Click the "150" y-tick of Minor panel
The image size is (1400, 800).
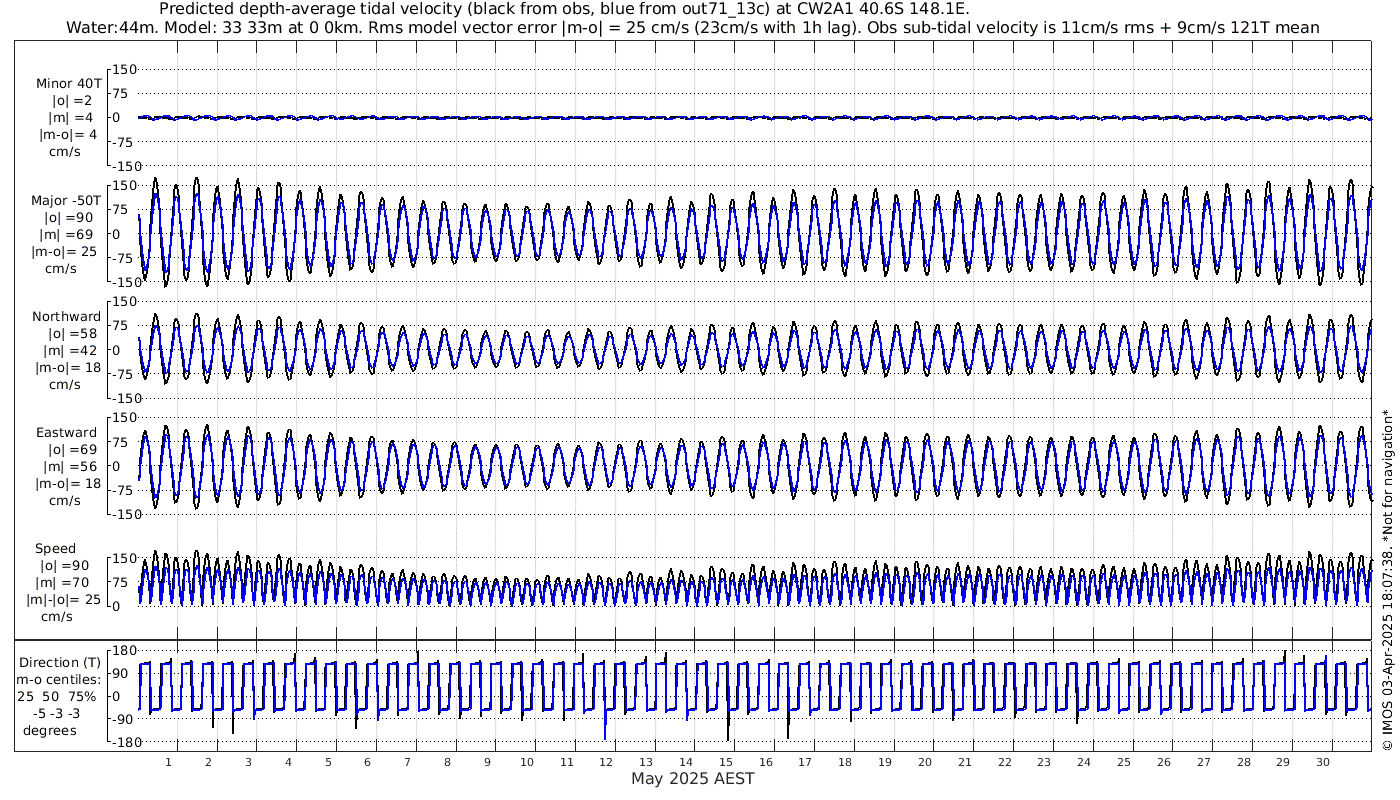coord(123,70)
